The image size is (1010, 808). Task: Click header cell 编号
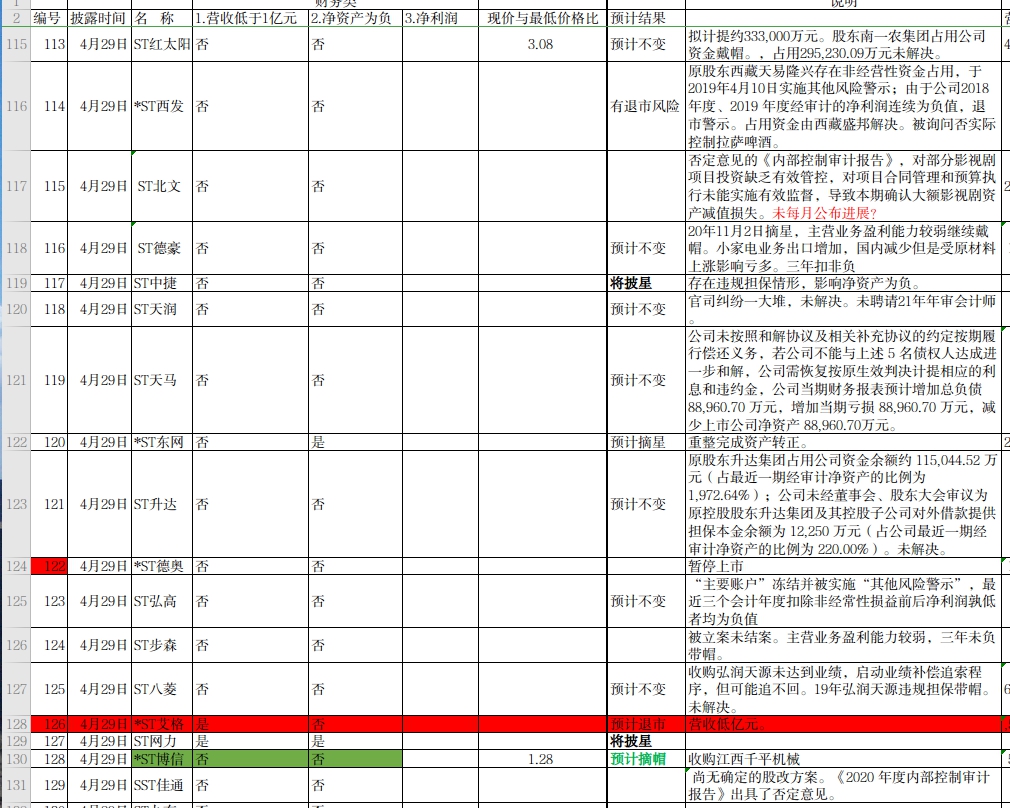pos(49,18)
